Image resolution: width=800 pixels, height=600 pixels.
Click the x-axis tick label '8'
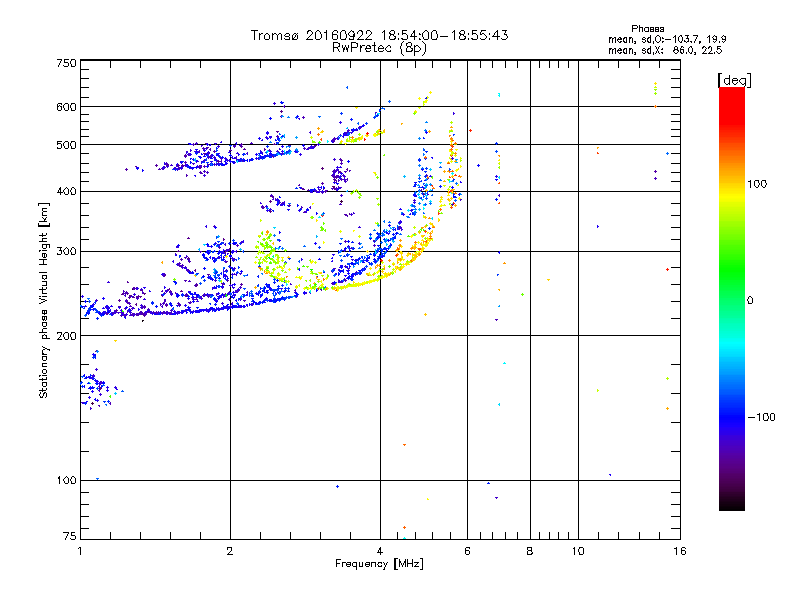tap(530, 551)
